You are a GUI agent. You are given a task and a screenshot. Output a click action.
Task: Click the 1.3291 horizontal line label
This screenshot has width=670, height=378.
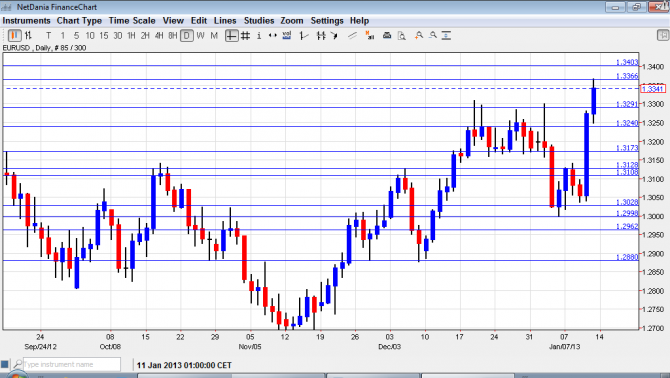tap(627, 104)
